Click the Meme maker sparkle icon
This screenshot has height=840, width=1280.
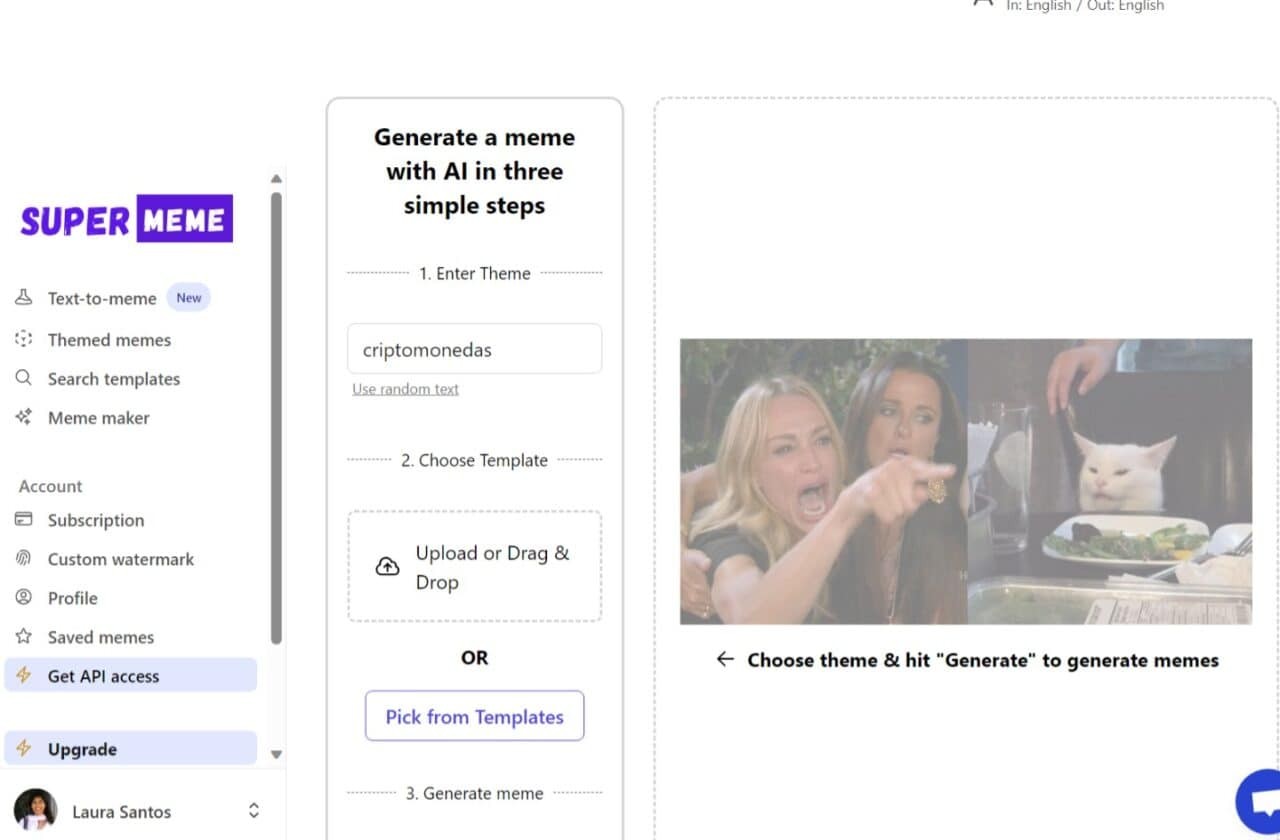(x=24, y=417)
